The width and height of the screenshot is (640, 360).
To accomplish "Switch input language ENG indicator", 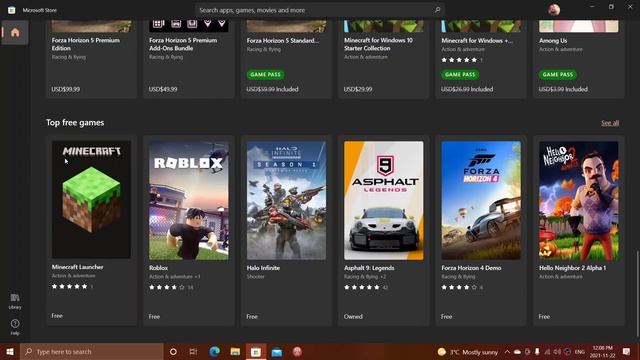I will coord(580,352).
